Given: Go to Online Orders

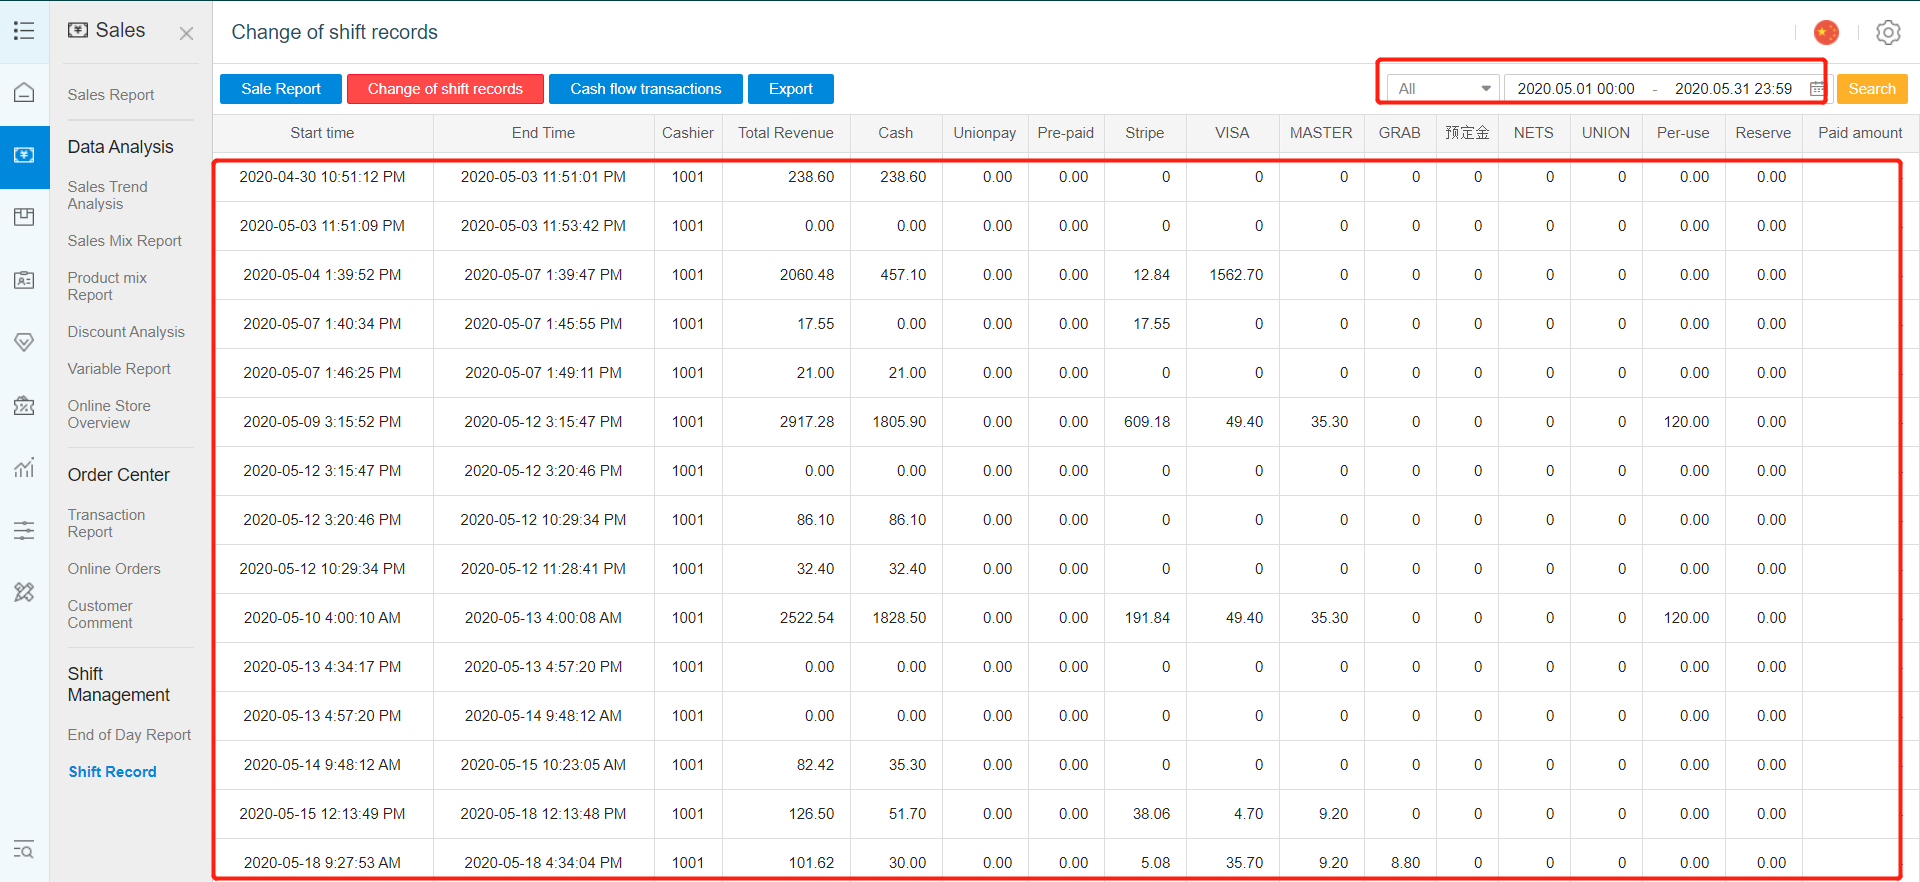Looking at the screenshot, I should 114,569.
